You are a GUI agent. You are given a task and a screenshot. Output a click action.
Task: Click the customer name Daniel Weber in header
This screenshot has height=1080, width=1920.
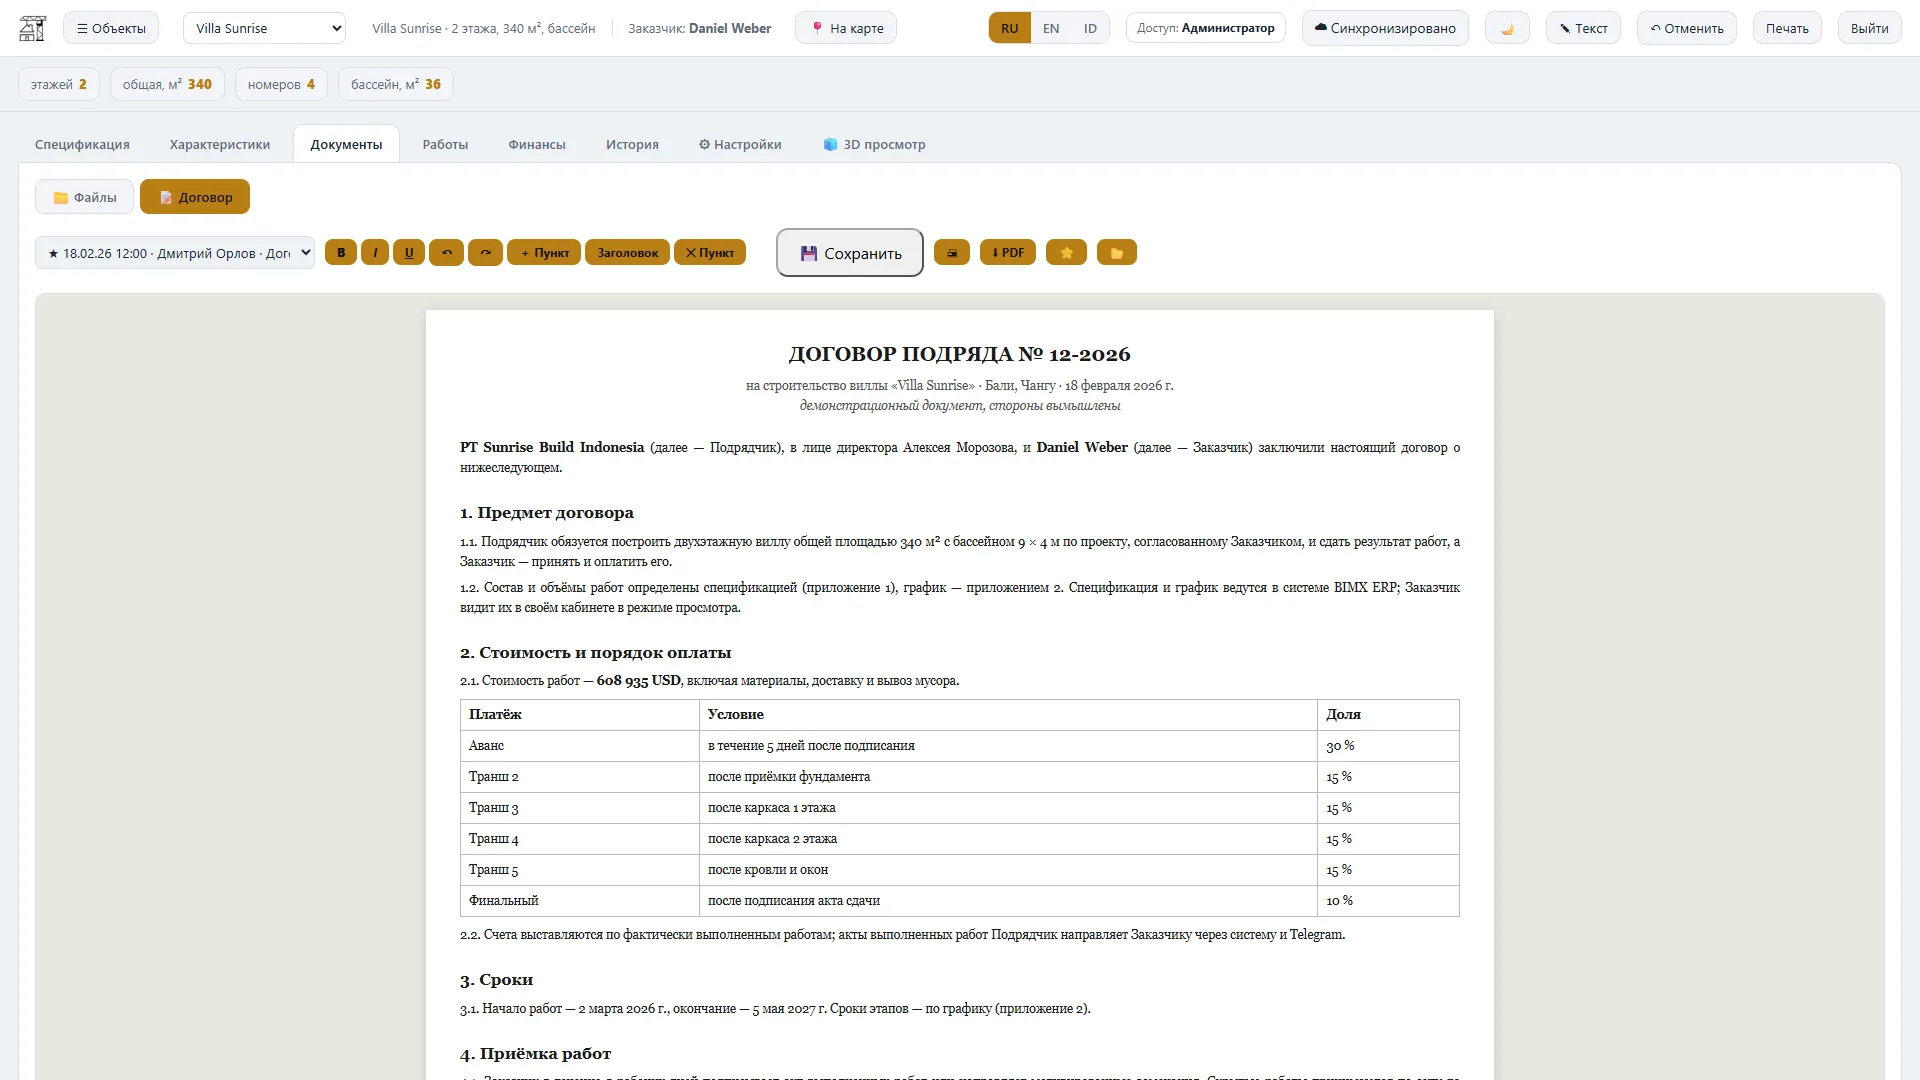[730, 28]
